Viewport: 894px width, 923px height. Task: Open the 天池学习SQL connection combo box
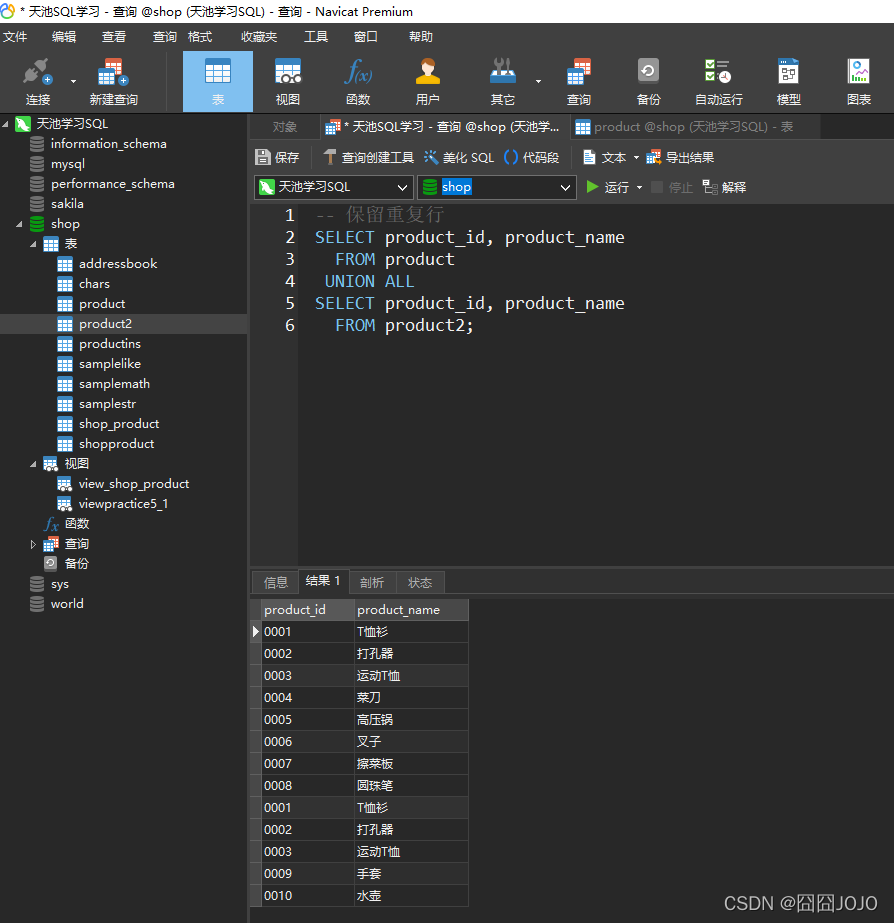pyautogui.click(x=334, y=187)
